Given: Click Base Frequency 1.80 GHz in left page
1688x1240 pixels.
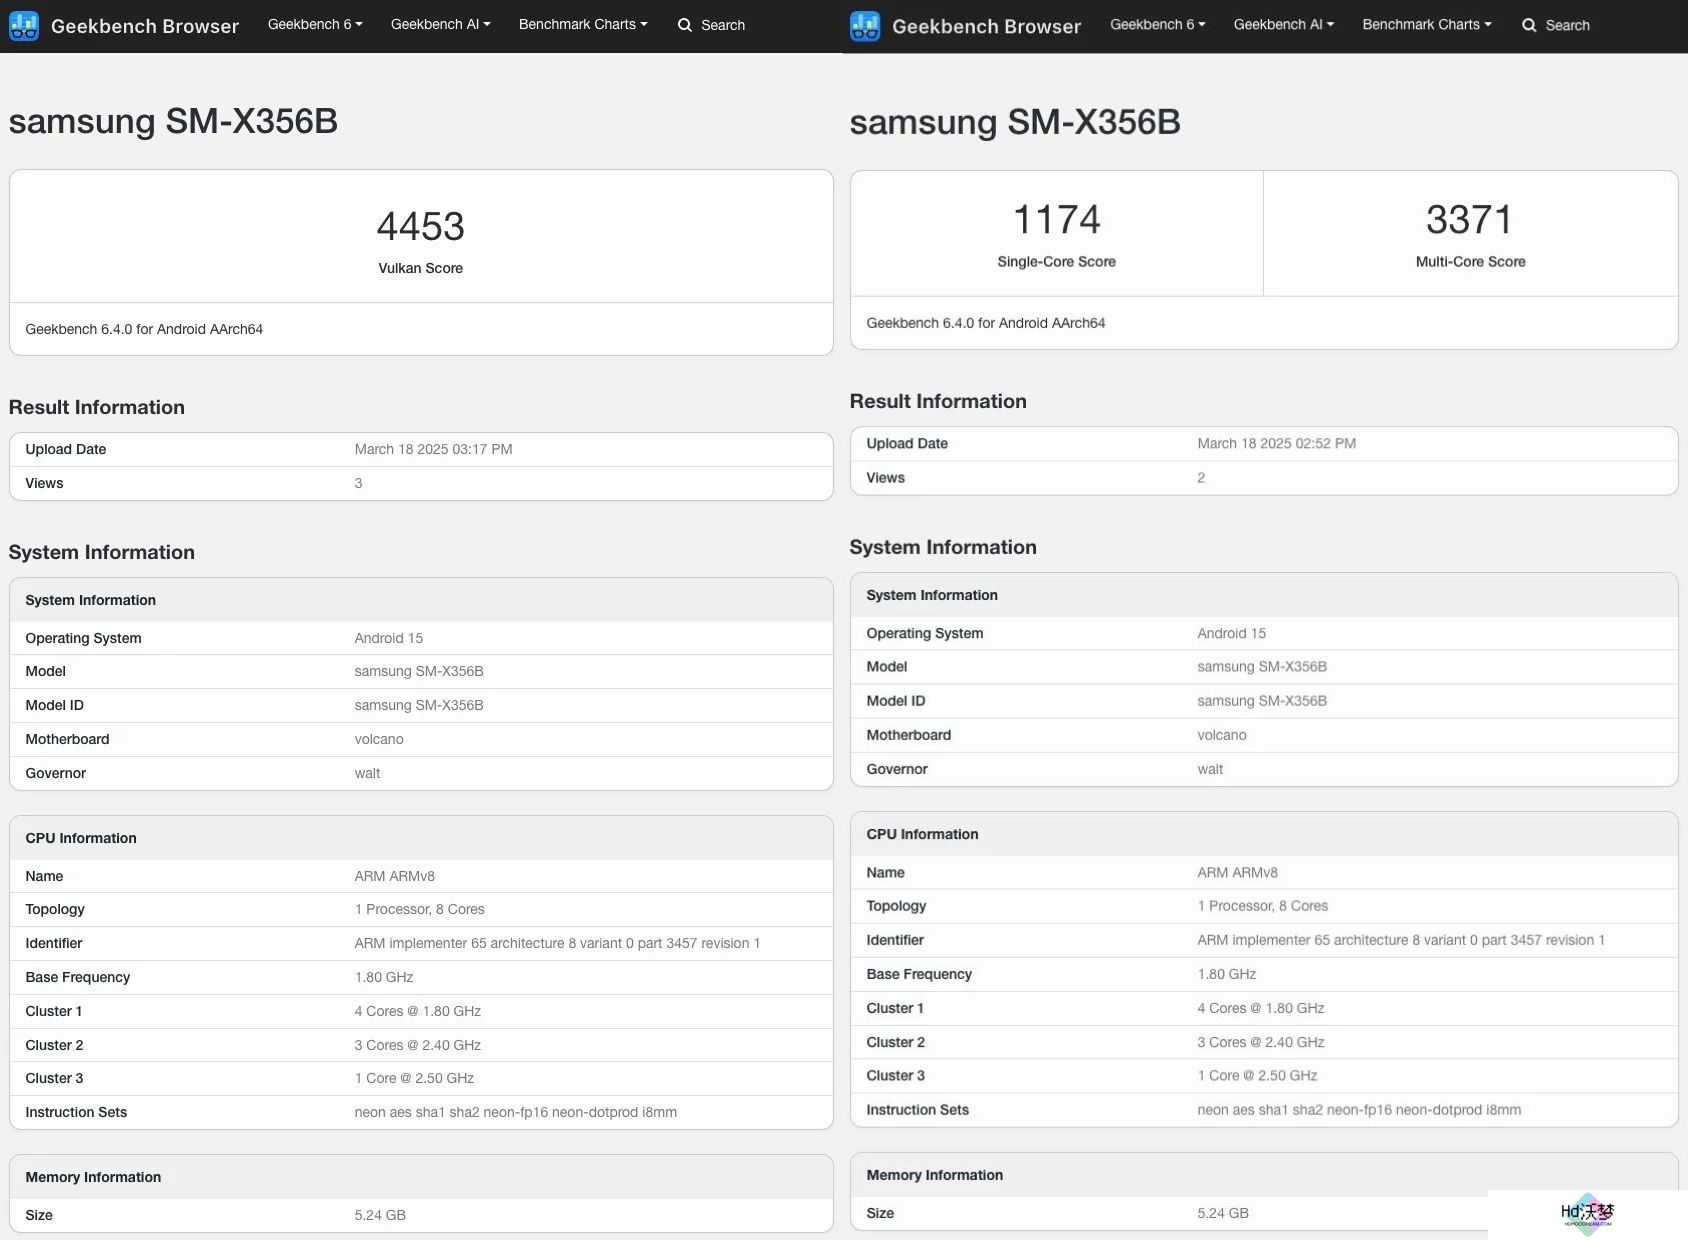Looking at the screenshot, I should coord(383,977).
